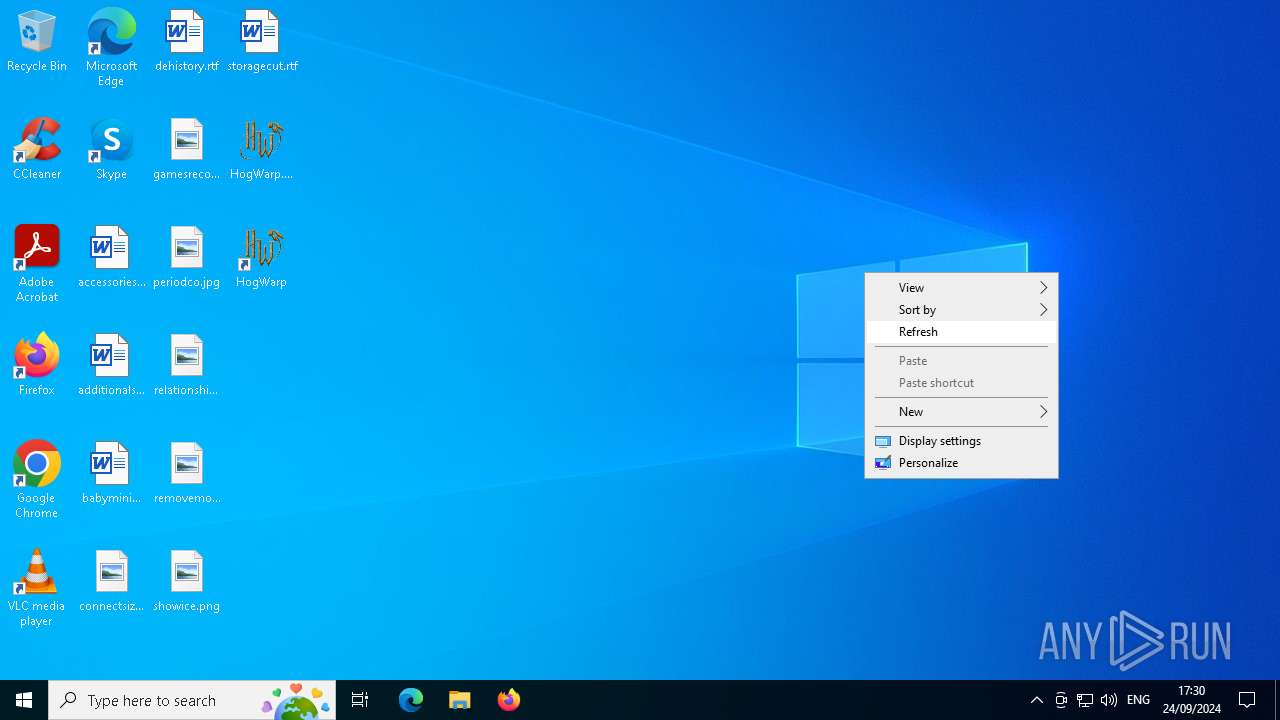Select the relationshi... image file icon

[186, 366]
